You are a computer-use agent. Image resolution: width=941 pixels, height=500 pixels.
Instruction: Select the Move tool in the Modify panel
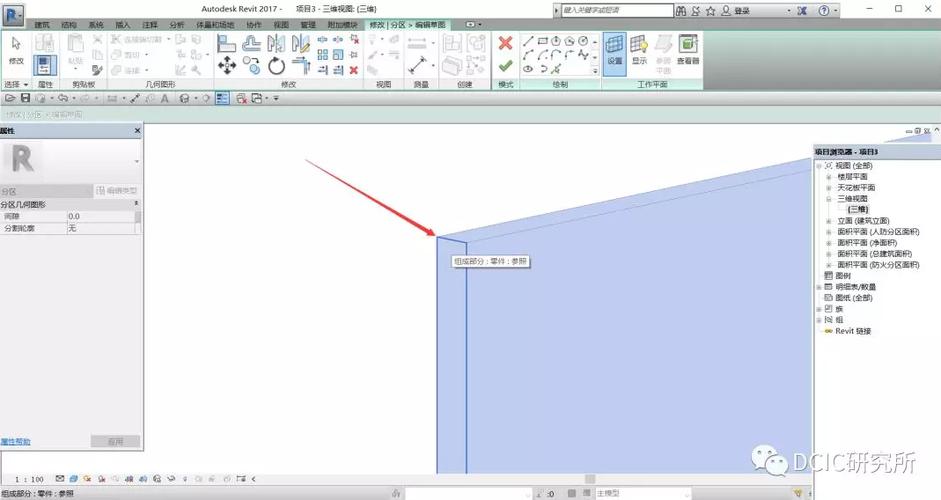pos(227,65)
